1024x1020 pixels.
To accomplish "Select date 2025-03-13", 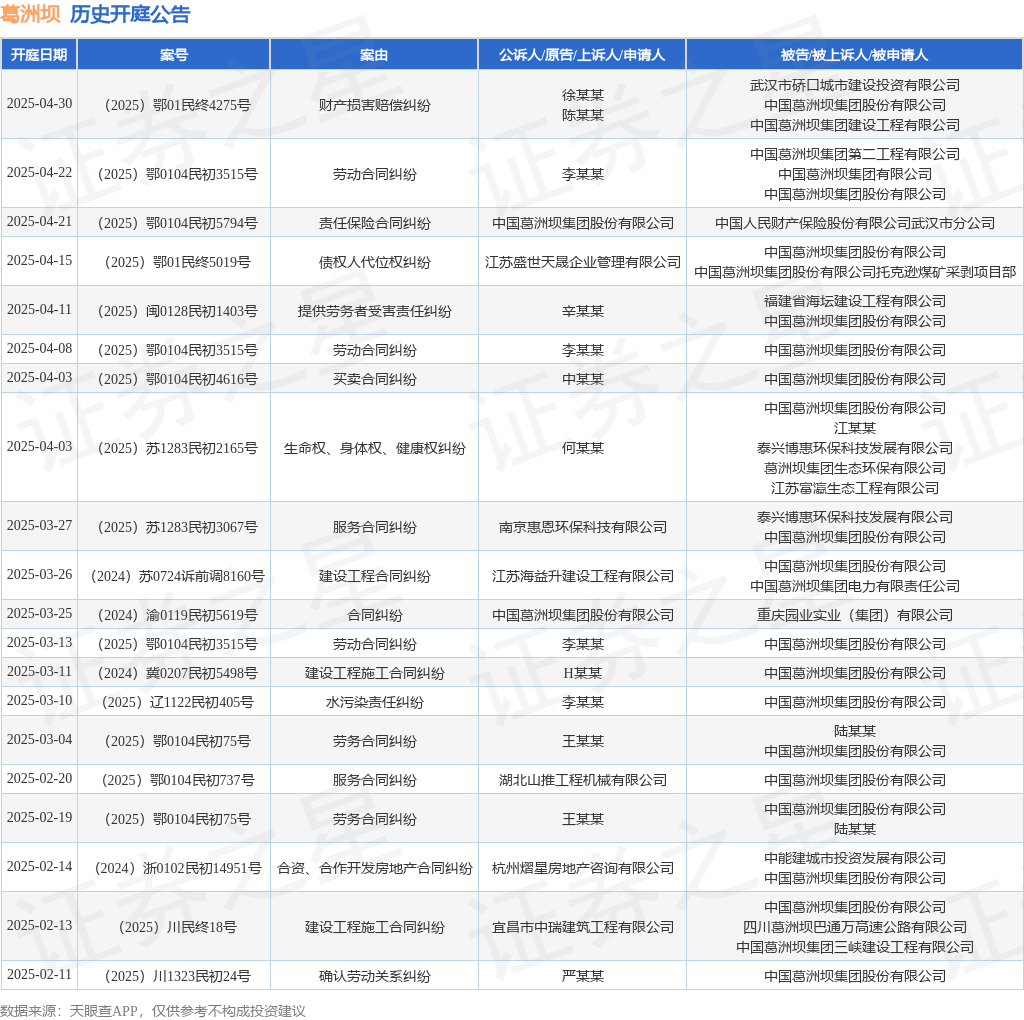I will (x=39, y=643).
